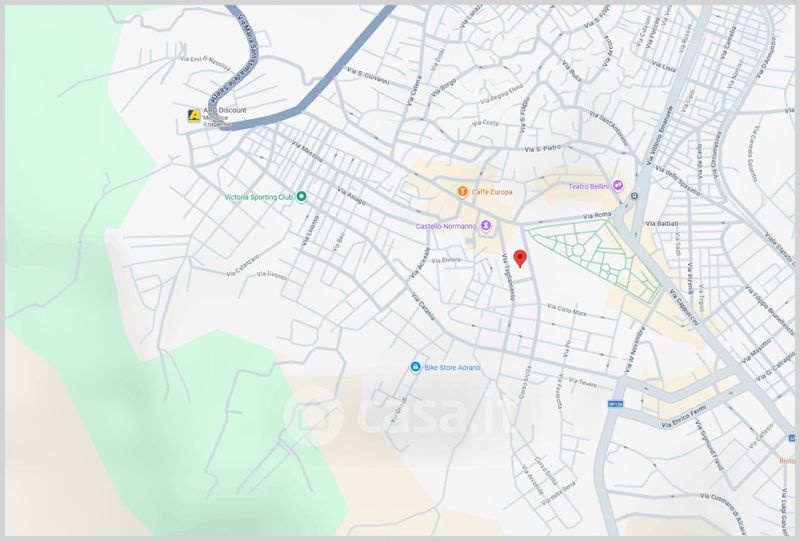Open the Teatro Bellini place label
The image size is (800, 541).
(x=589, y=186)
